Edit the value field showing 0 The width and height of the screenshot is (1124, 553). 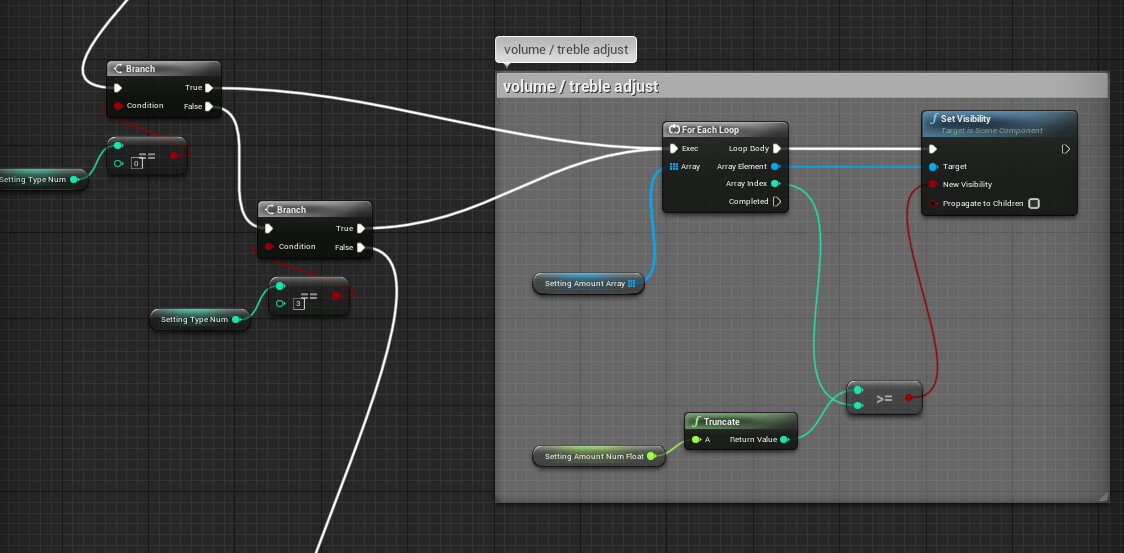(137, 164)
